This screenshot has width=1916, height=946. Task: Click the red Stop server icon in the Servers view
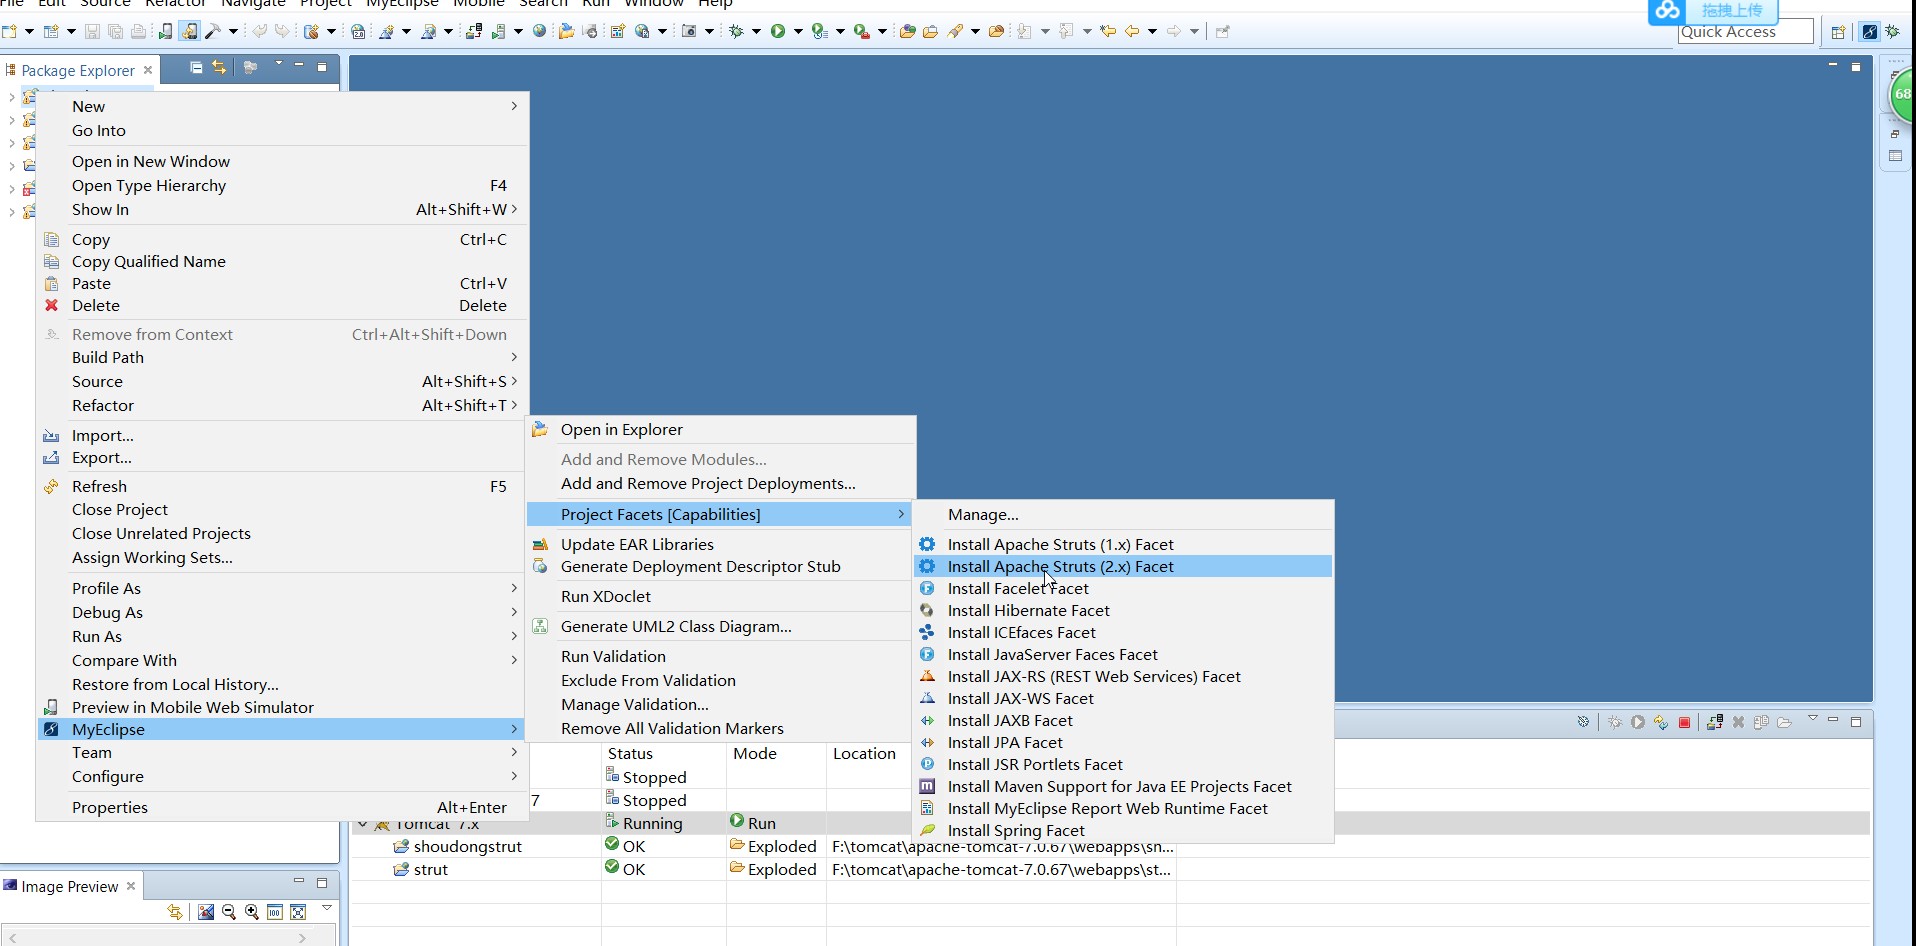coord(1684,723)
